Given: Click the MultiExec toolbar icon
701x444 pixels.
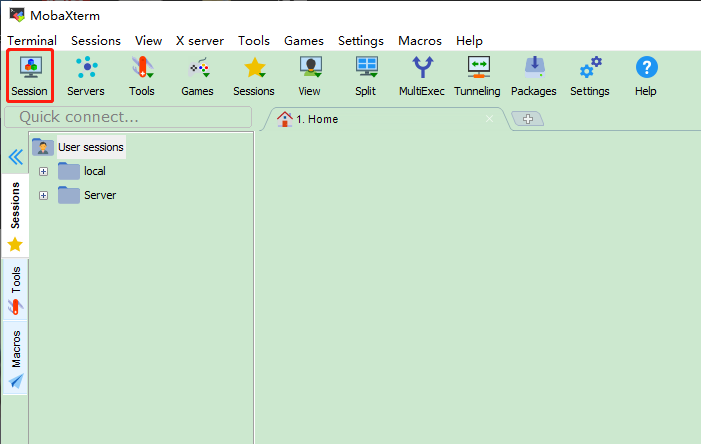Looking at the screenshot, I should coord(422,75).
